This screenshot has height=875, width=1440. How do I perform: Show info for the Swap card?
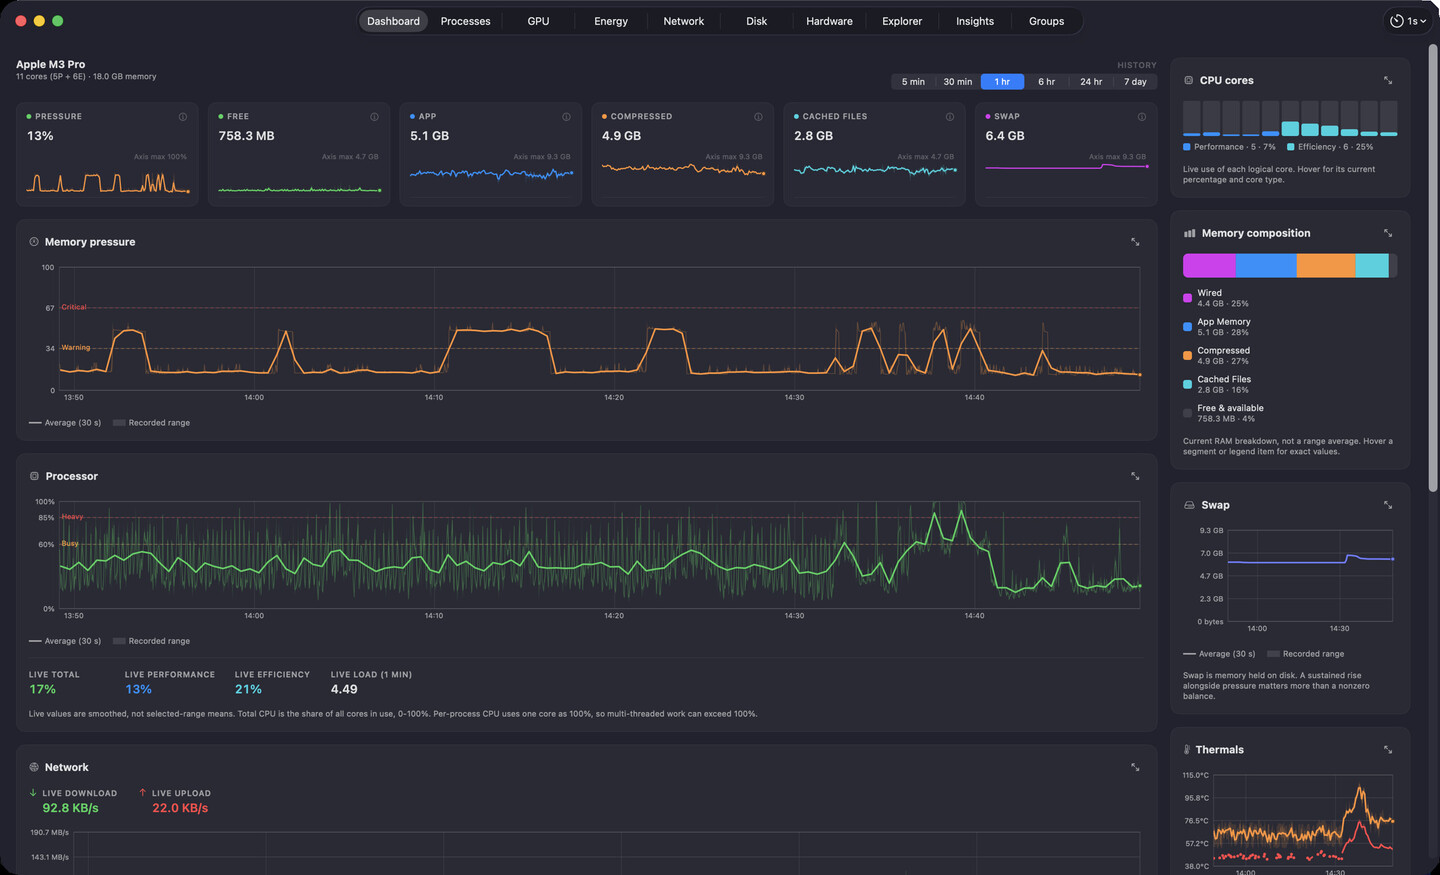pyautogui.click(x=1142, y=117)
